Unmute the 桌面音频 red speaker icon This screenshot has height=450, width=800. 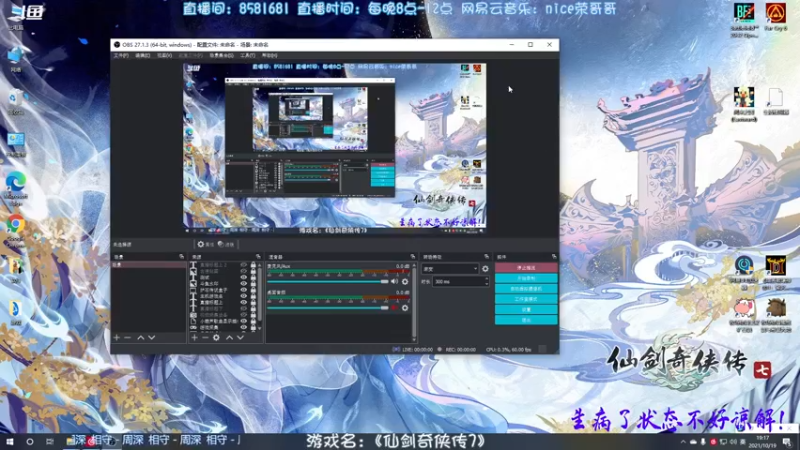click(394, 308)
